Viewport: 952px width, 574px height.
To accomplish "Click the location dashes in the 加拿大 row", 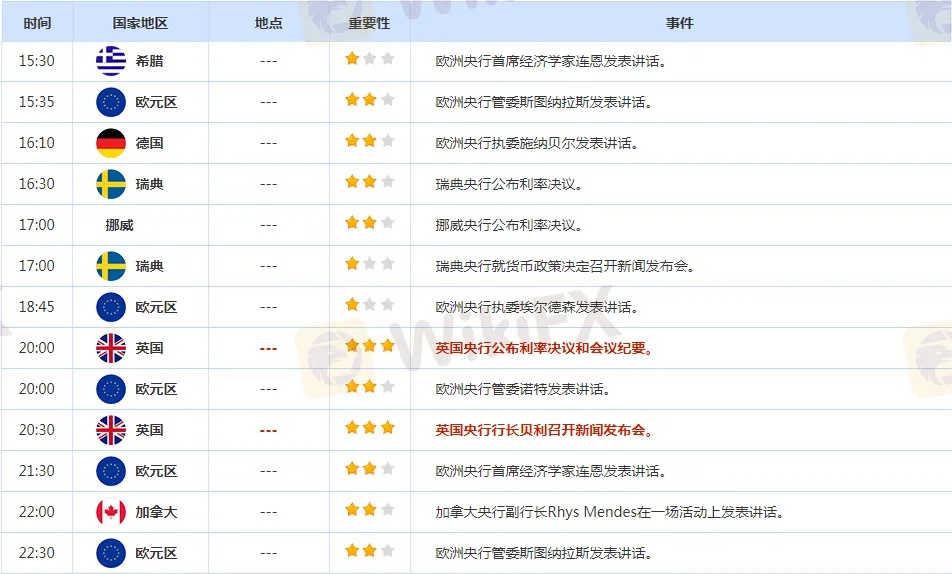I will click(268, 513).
